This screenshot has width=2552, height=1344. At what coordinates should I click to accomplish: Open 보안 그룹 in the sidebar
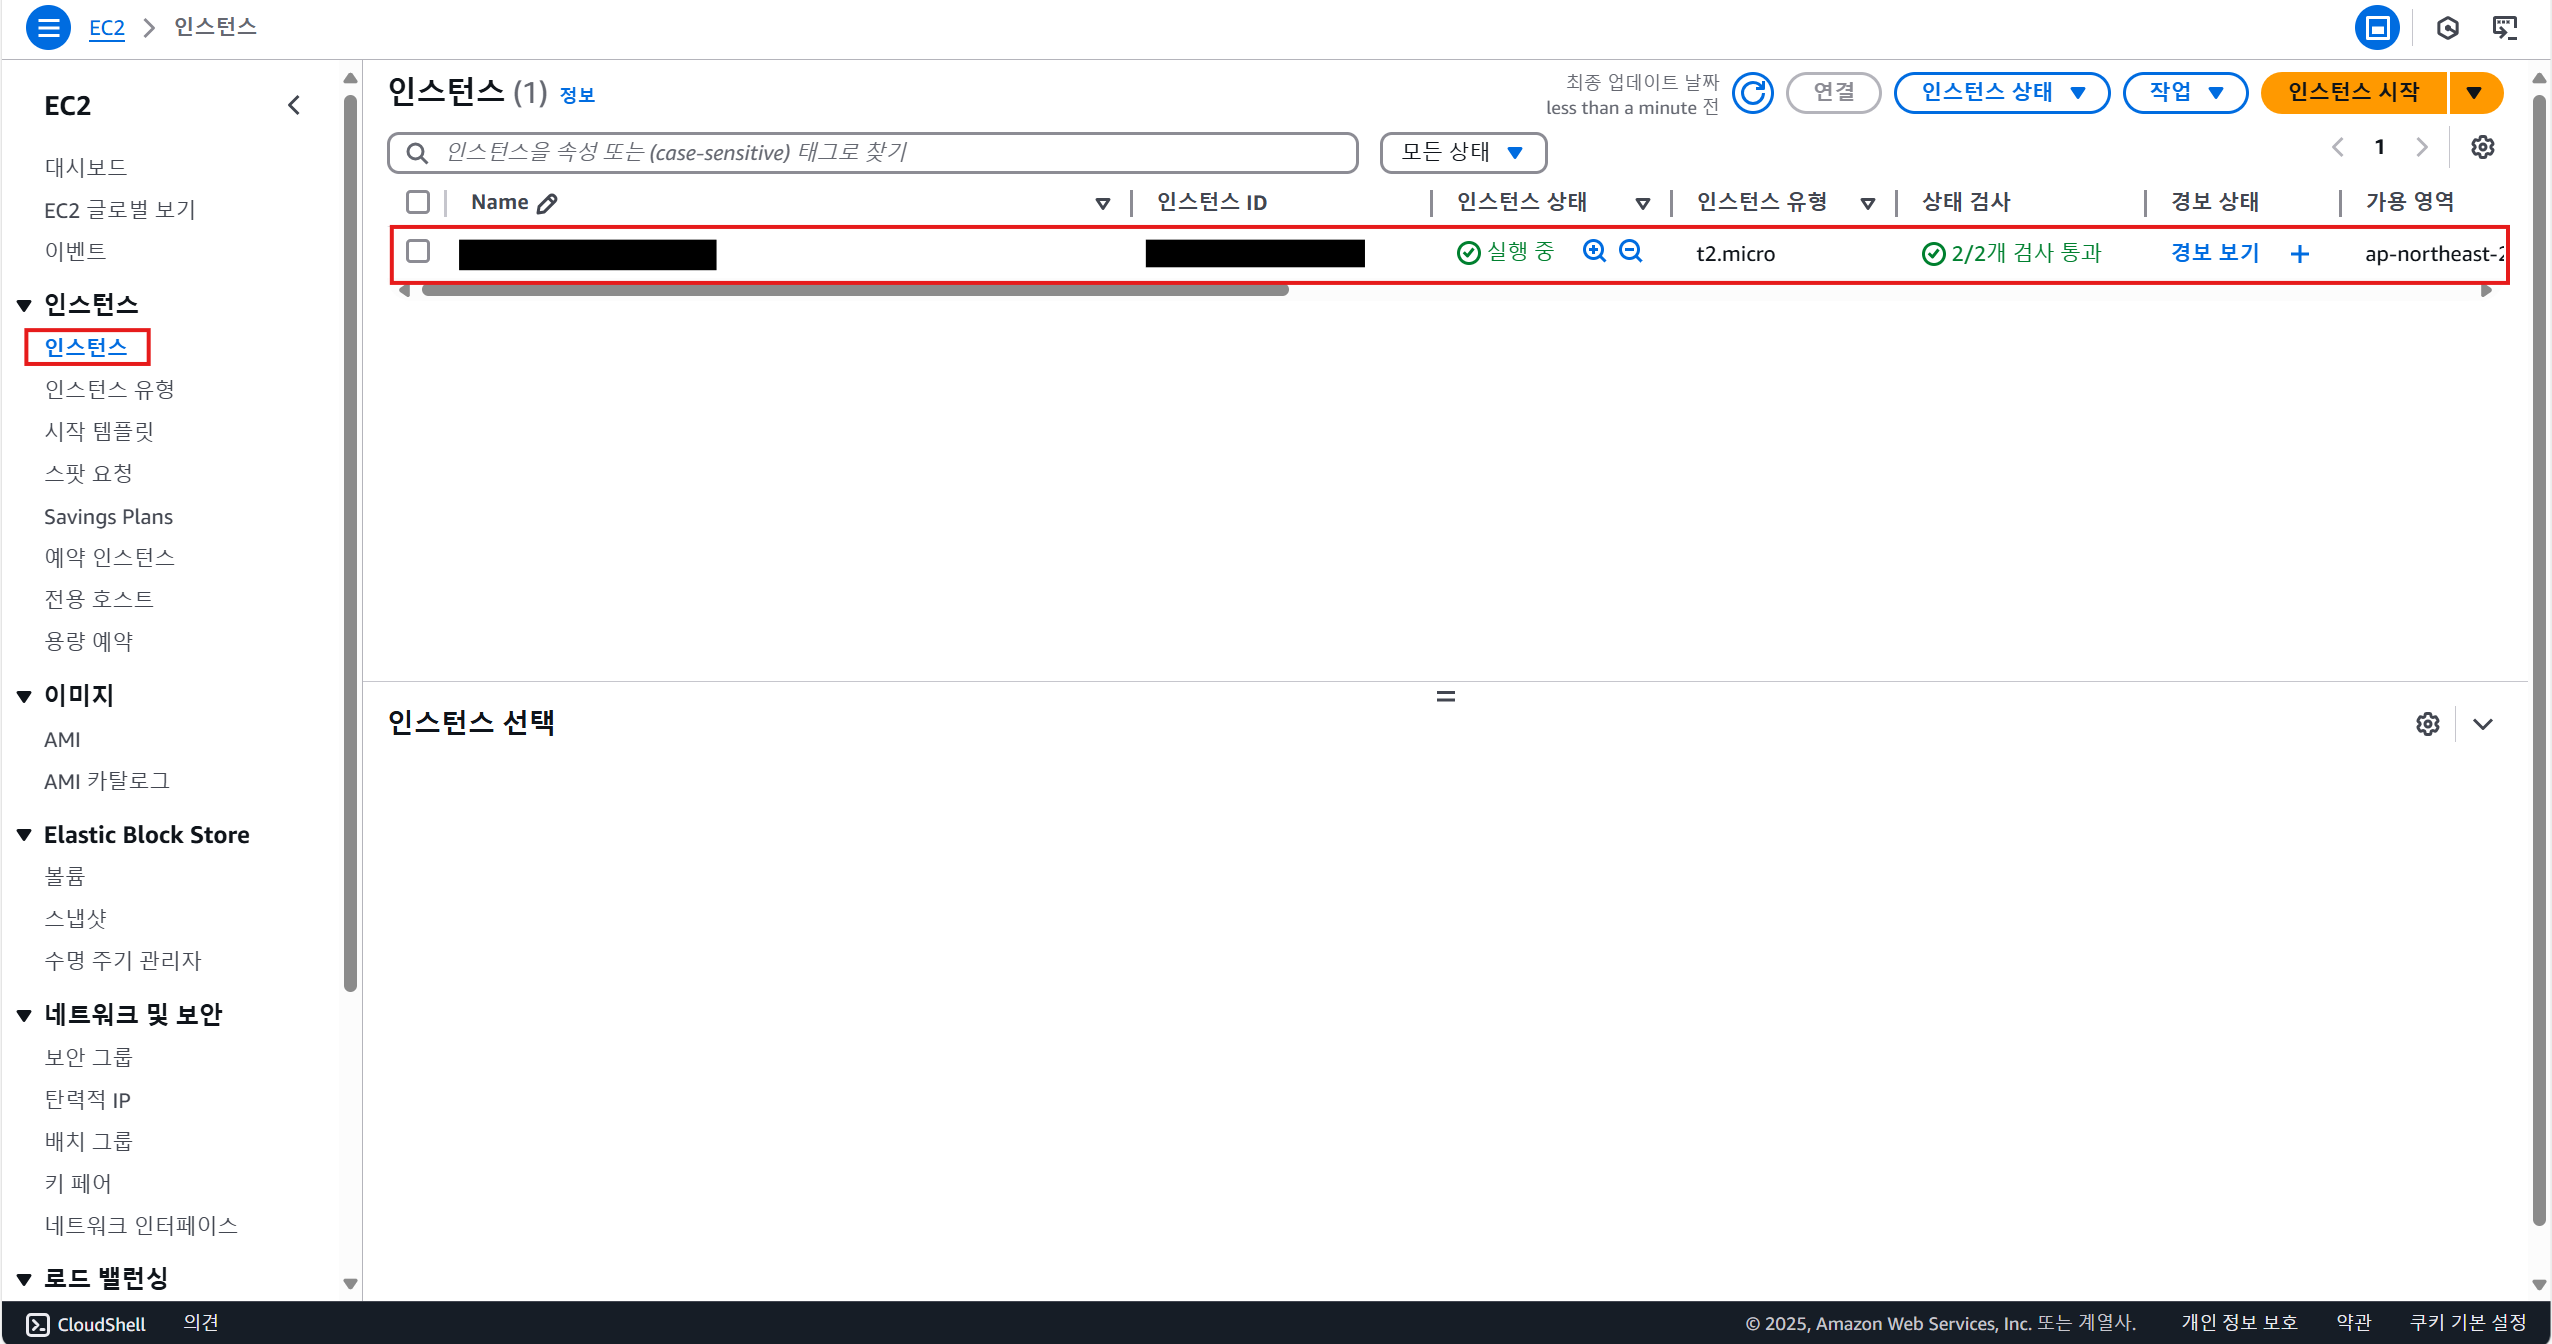88,1057
